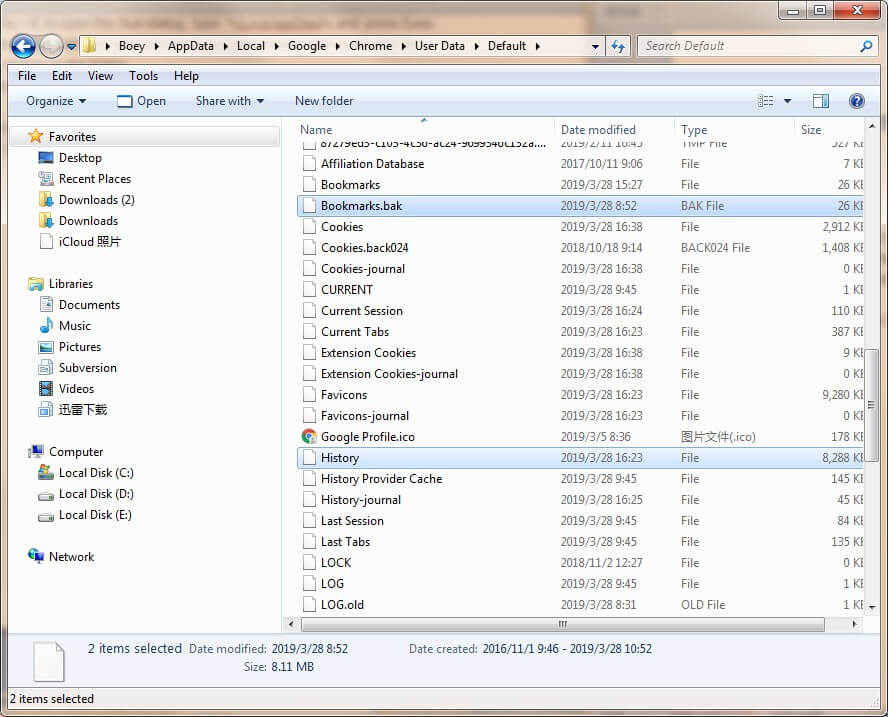The width and height of the screenshot is (888, 717).
Task: Open iCloud 照片 in Favorites
Action: 89,241
